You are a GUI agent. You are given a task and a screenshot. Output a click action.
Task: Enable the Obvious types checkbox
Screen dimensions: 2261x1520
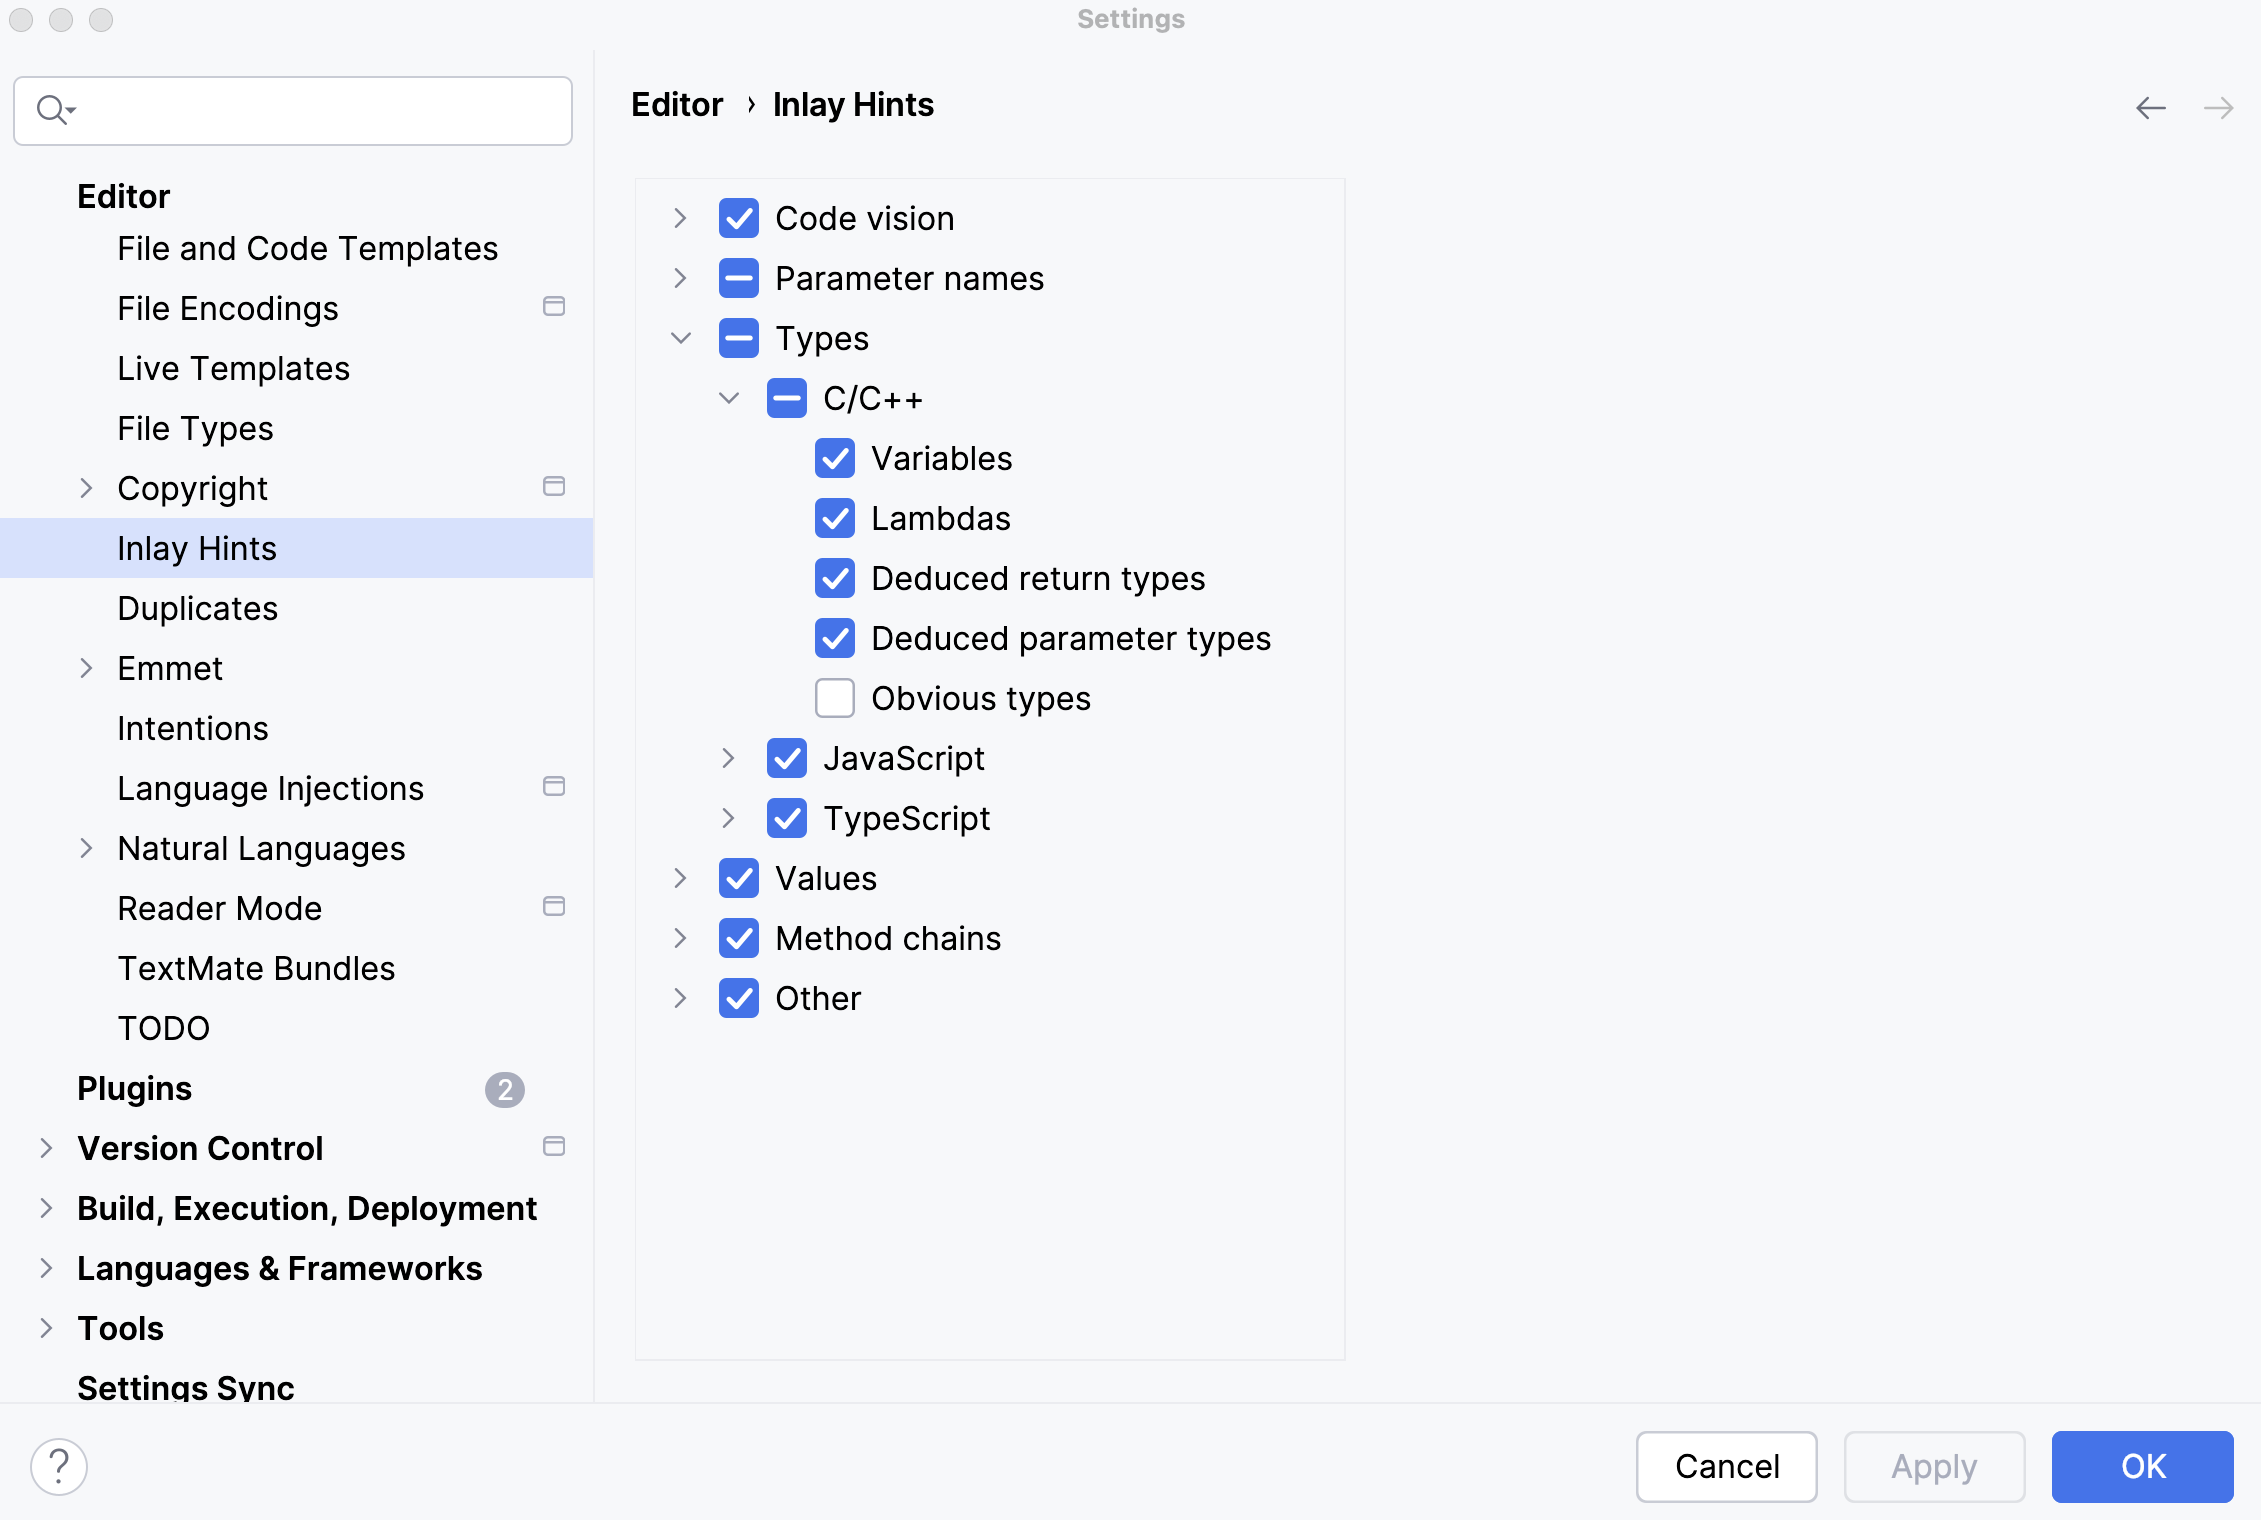tap(835, 698)
